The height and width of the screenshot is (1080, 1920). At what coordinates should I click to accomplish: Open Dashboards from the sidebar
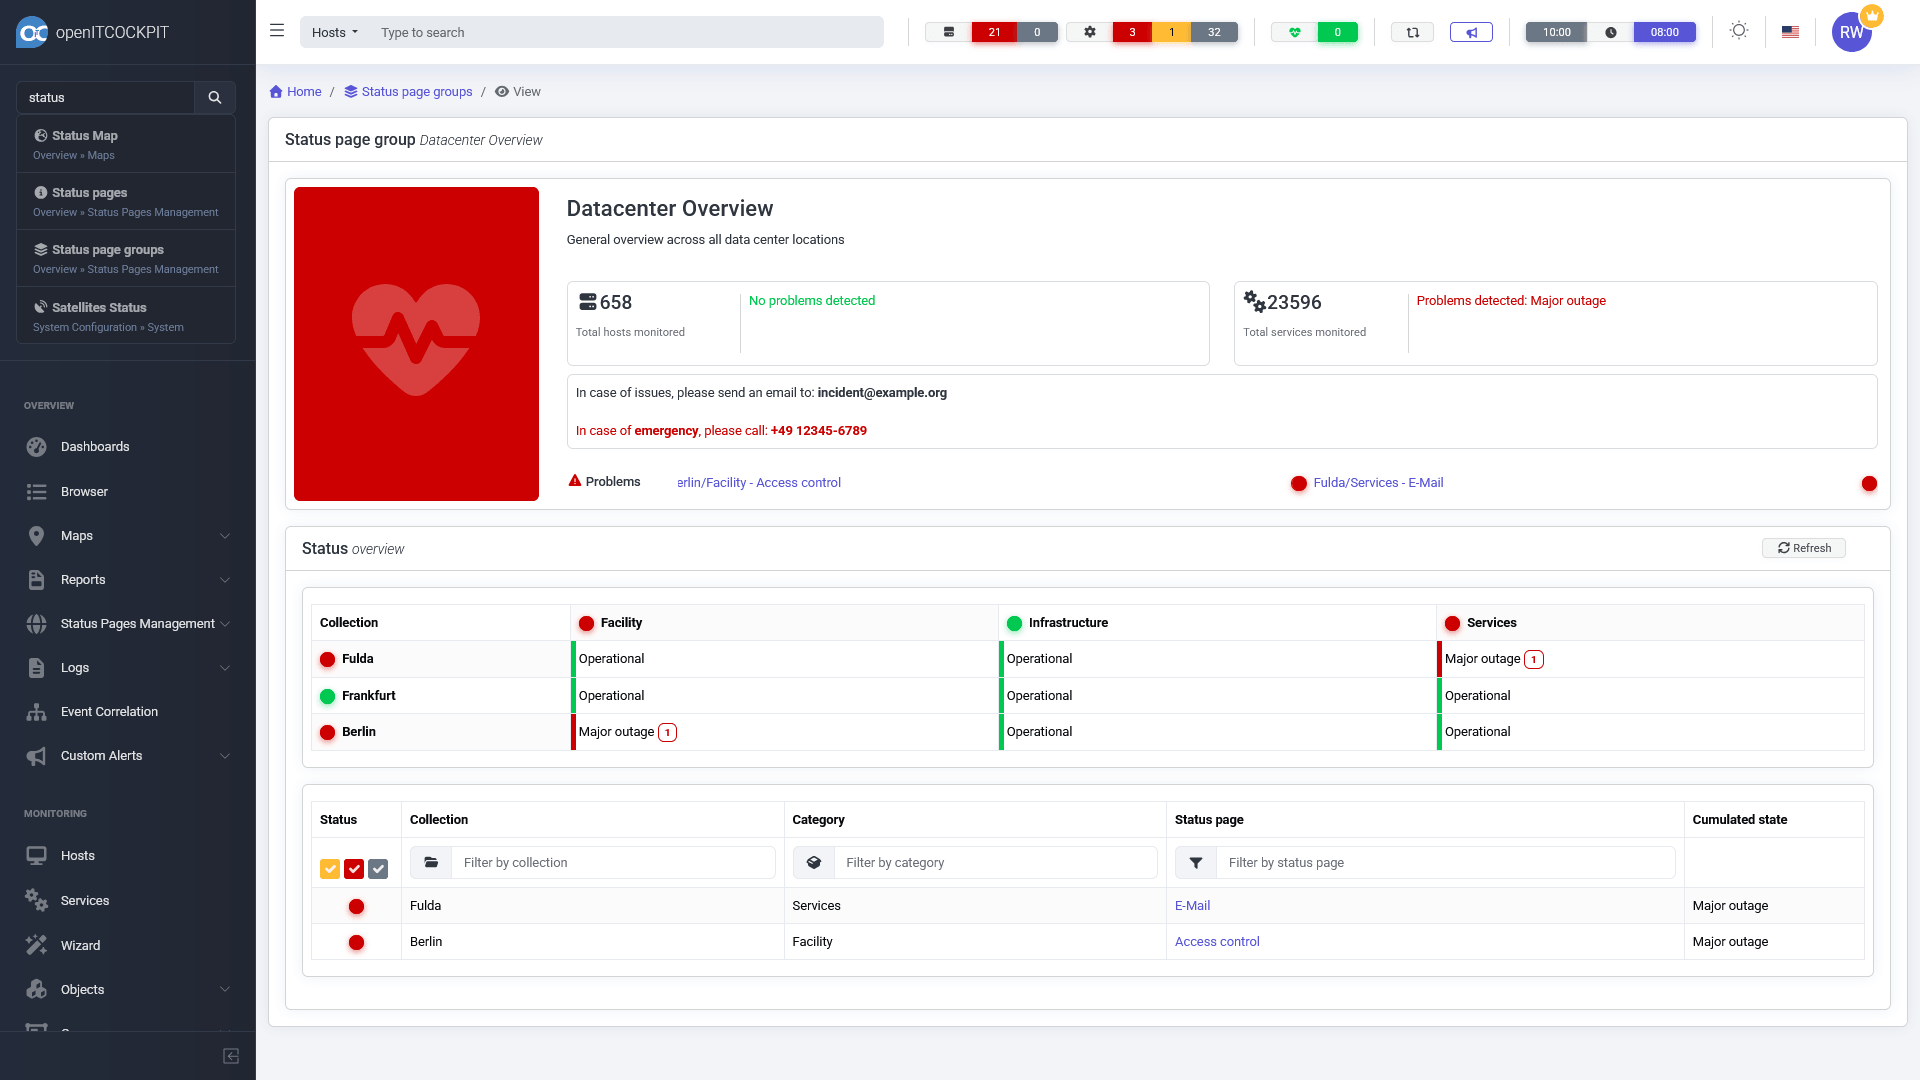point(95,447)
